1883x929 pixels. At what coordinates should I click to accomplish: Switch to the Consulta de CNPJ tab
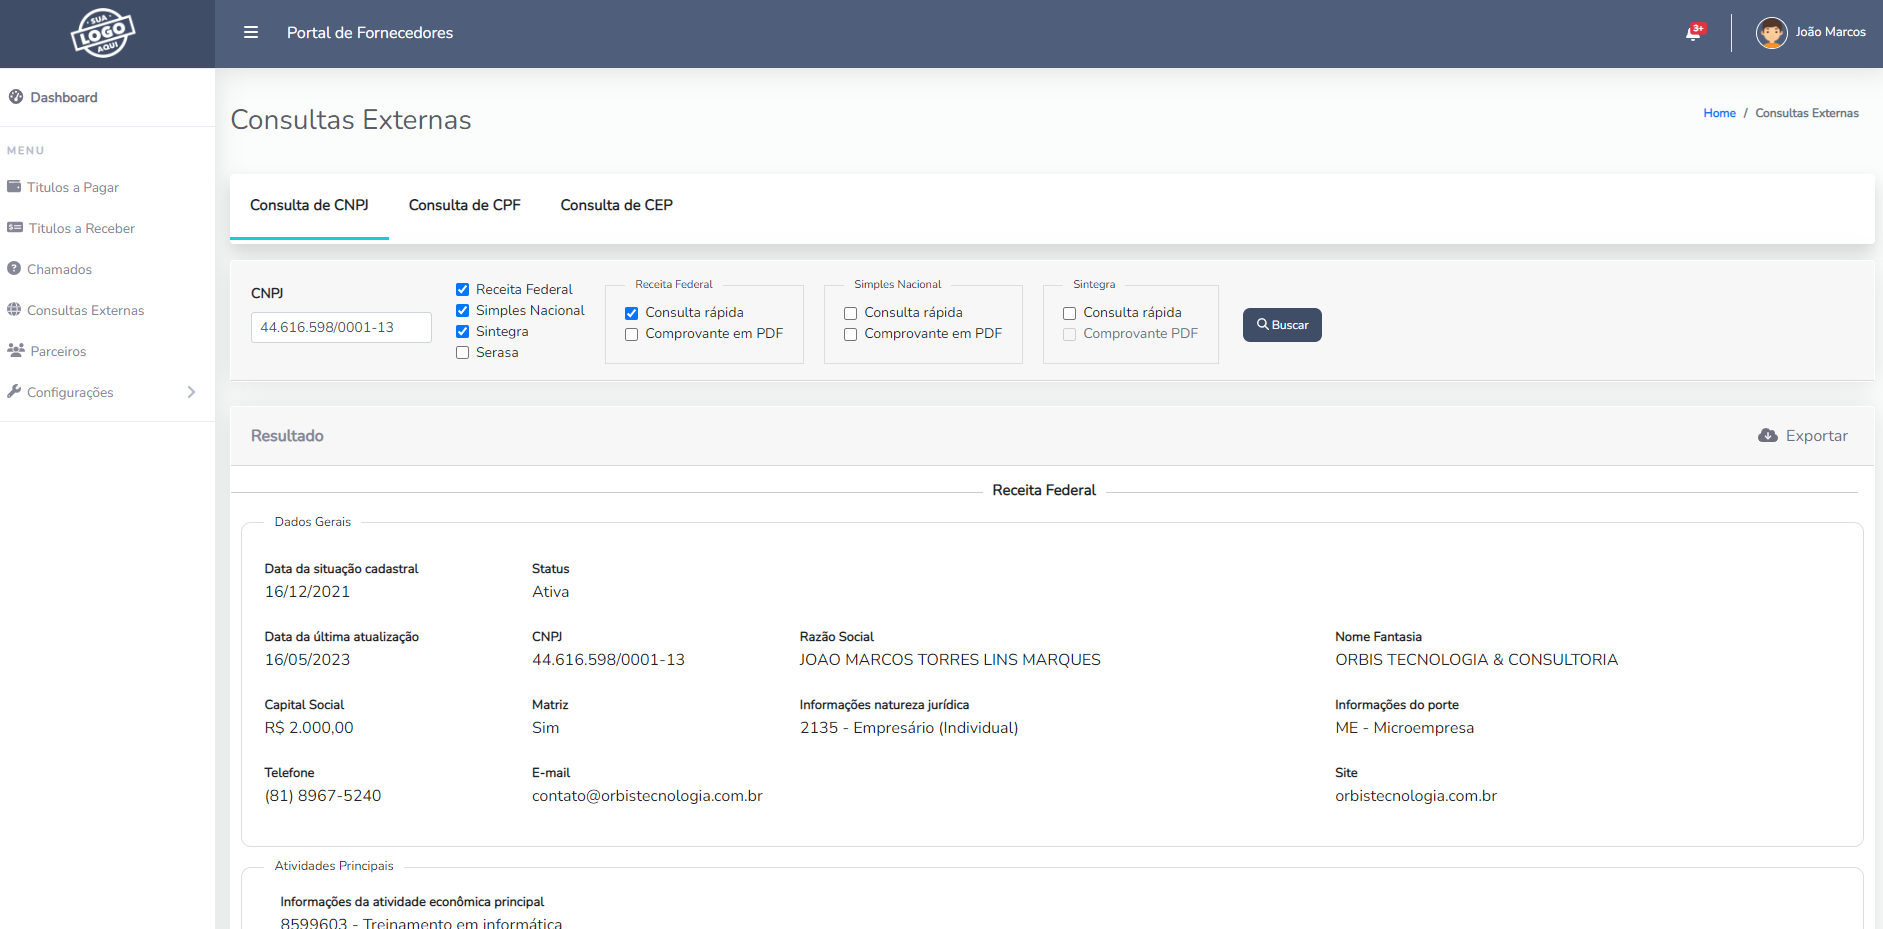click(309, 205)
